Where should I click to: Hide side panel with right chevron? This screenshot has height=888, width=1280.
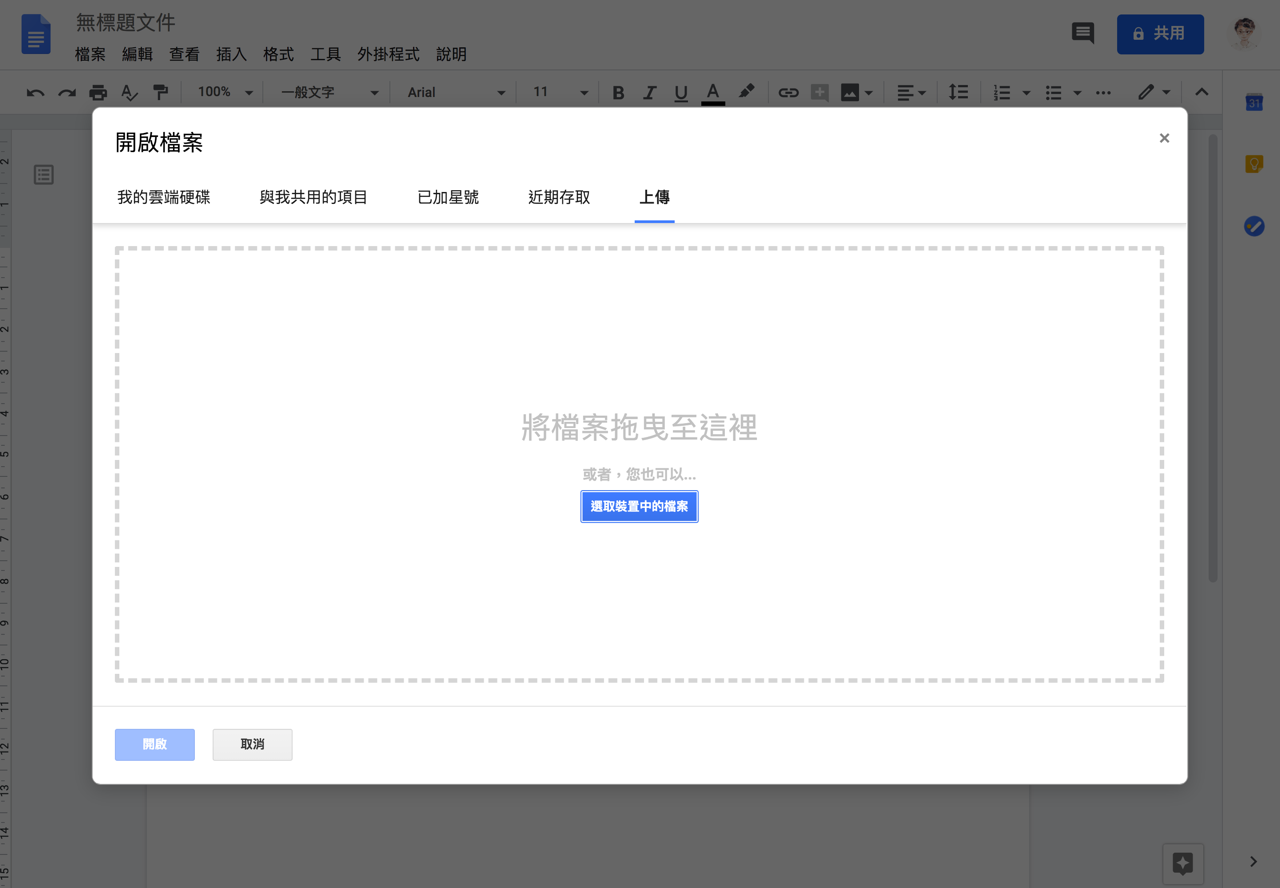coord(1254,862)
